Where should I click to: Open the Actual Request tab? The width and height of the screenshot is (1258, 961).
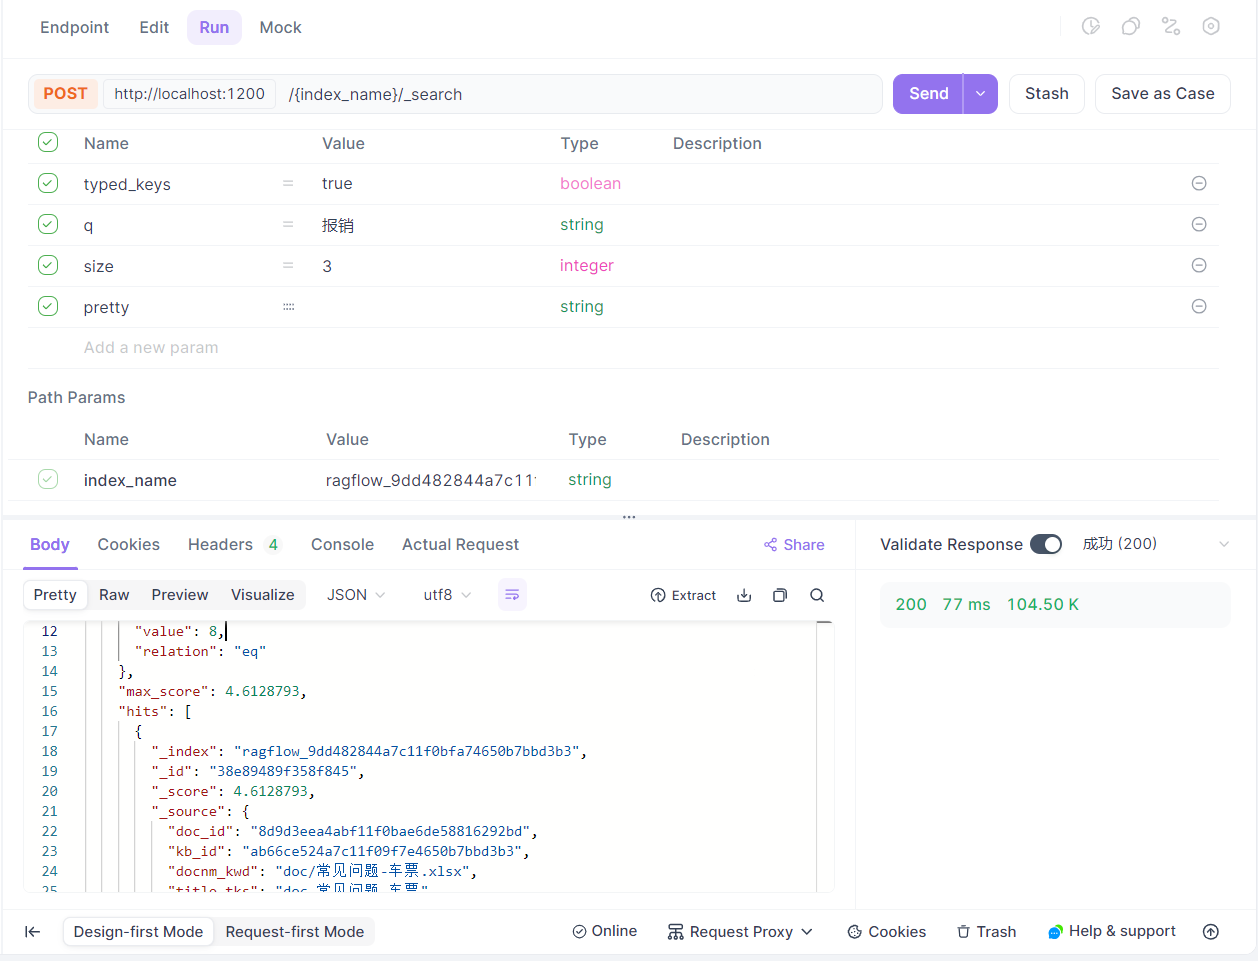pyautogui.click(x=460, y=544)
